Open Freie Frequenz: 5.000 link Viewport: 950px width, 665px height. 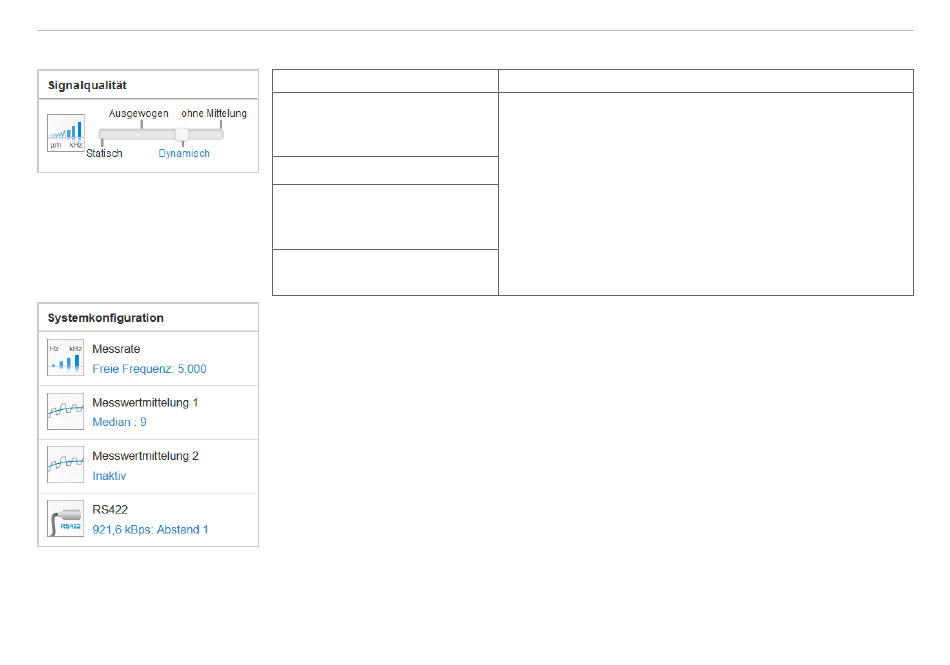pyautogui.click(x=149, y=369)
